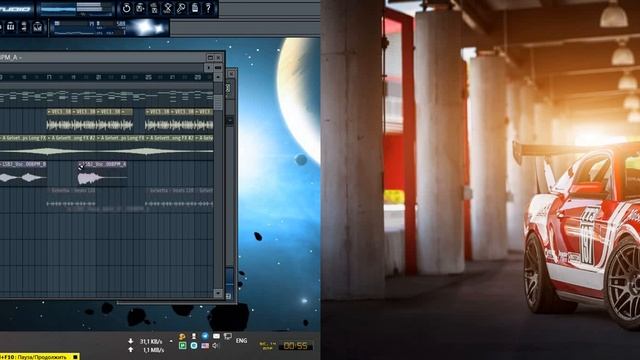Click the 00:55 taskbar clock
This screenshot has width=640, height=360.
[x=296, y=346]
